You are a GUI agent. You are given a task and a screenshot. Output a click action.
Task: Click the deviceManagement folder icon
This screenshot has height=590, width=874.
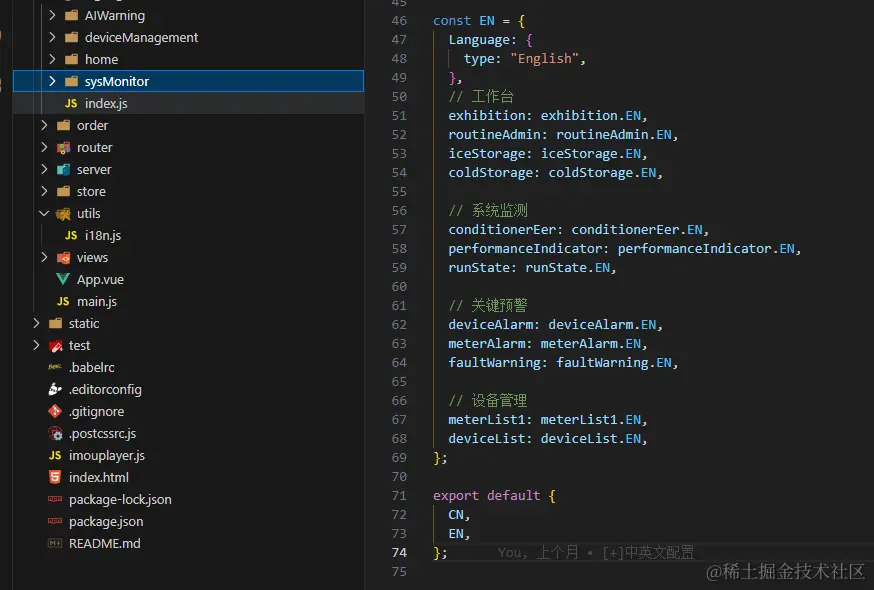[x=71, y=37]
